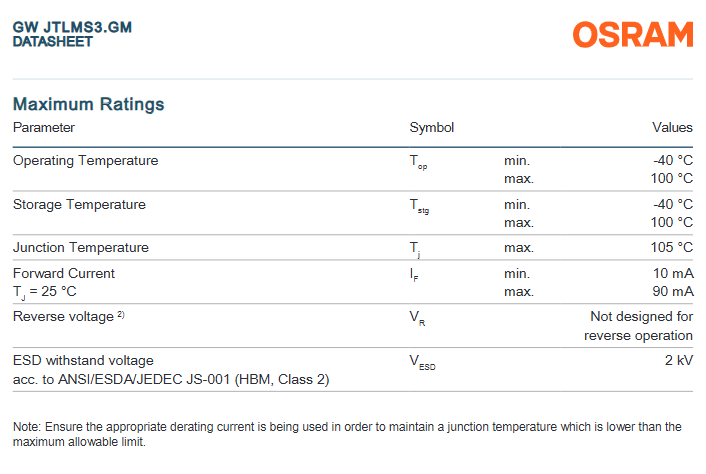Click the Forward Current parameter label
The image size is (706, 474).
click(63, 273)
